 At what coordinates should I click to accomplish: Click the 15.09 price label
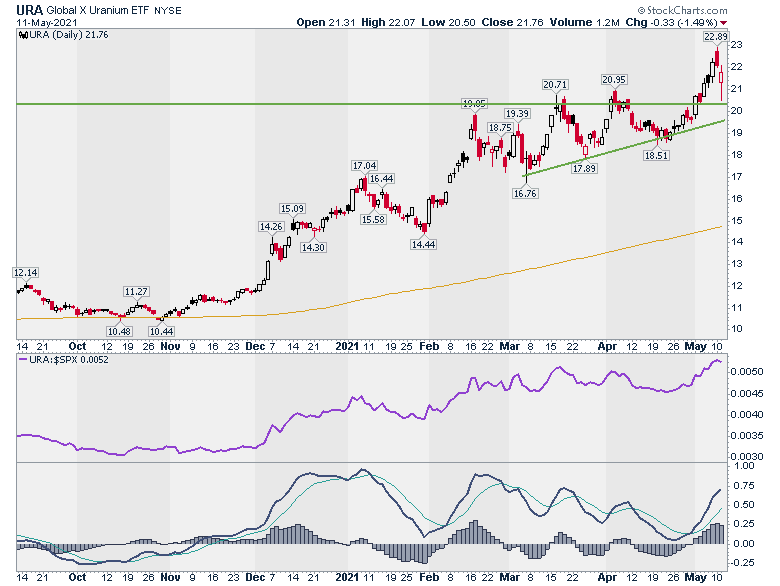point(292,208)
